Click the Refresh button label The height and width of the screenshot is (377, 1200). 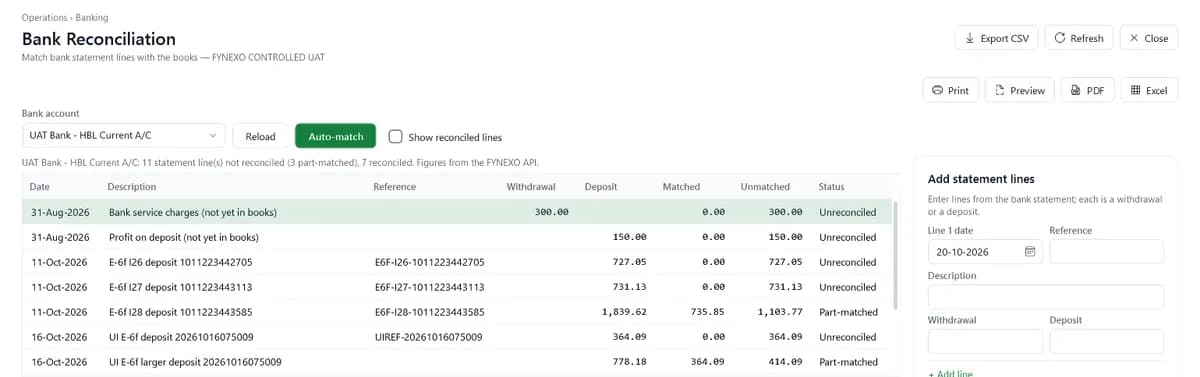pyautogui.click(x=1086, y=38)
